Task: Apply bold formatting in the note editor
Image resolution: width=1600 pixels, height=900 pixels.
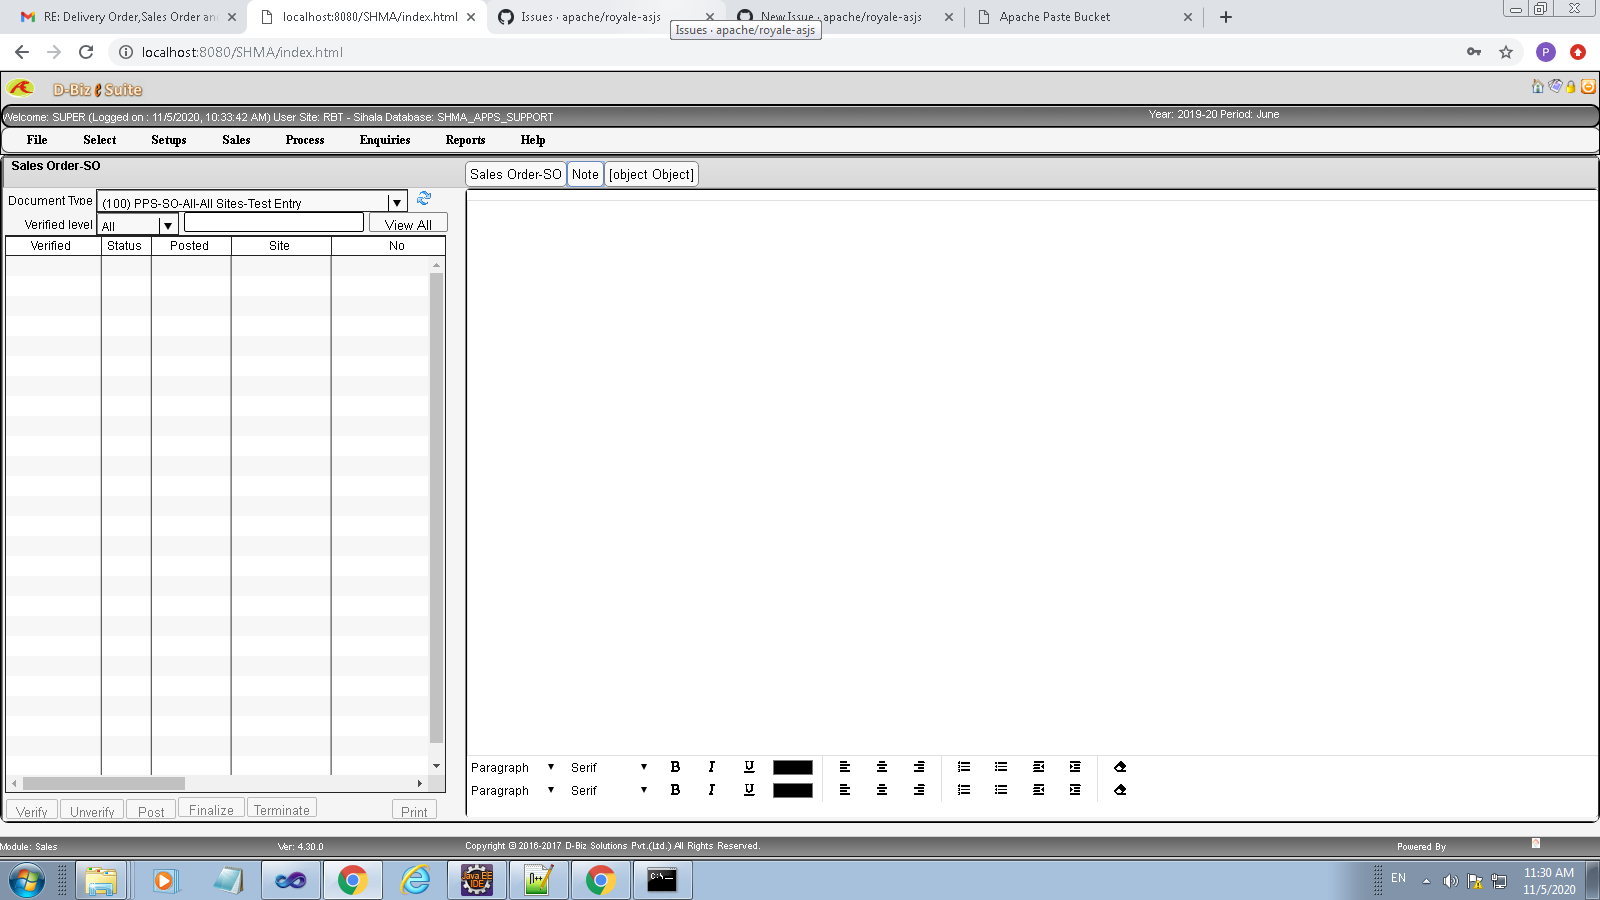Action: [x=675, y=767]
